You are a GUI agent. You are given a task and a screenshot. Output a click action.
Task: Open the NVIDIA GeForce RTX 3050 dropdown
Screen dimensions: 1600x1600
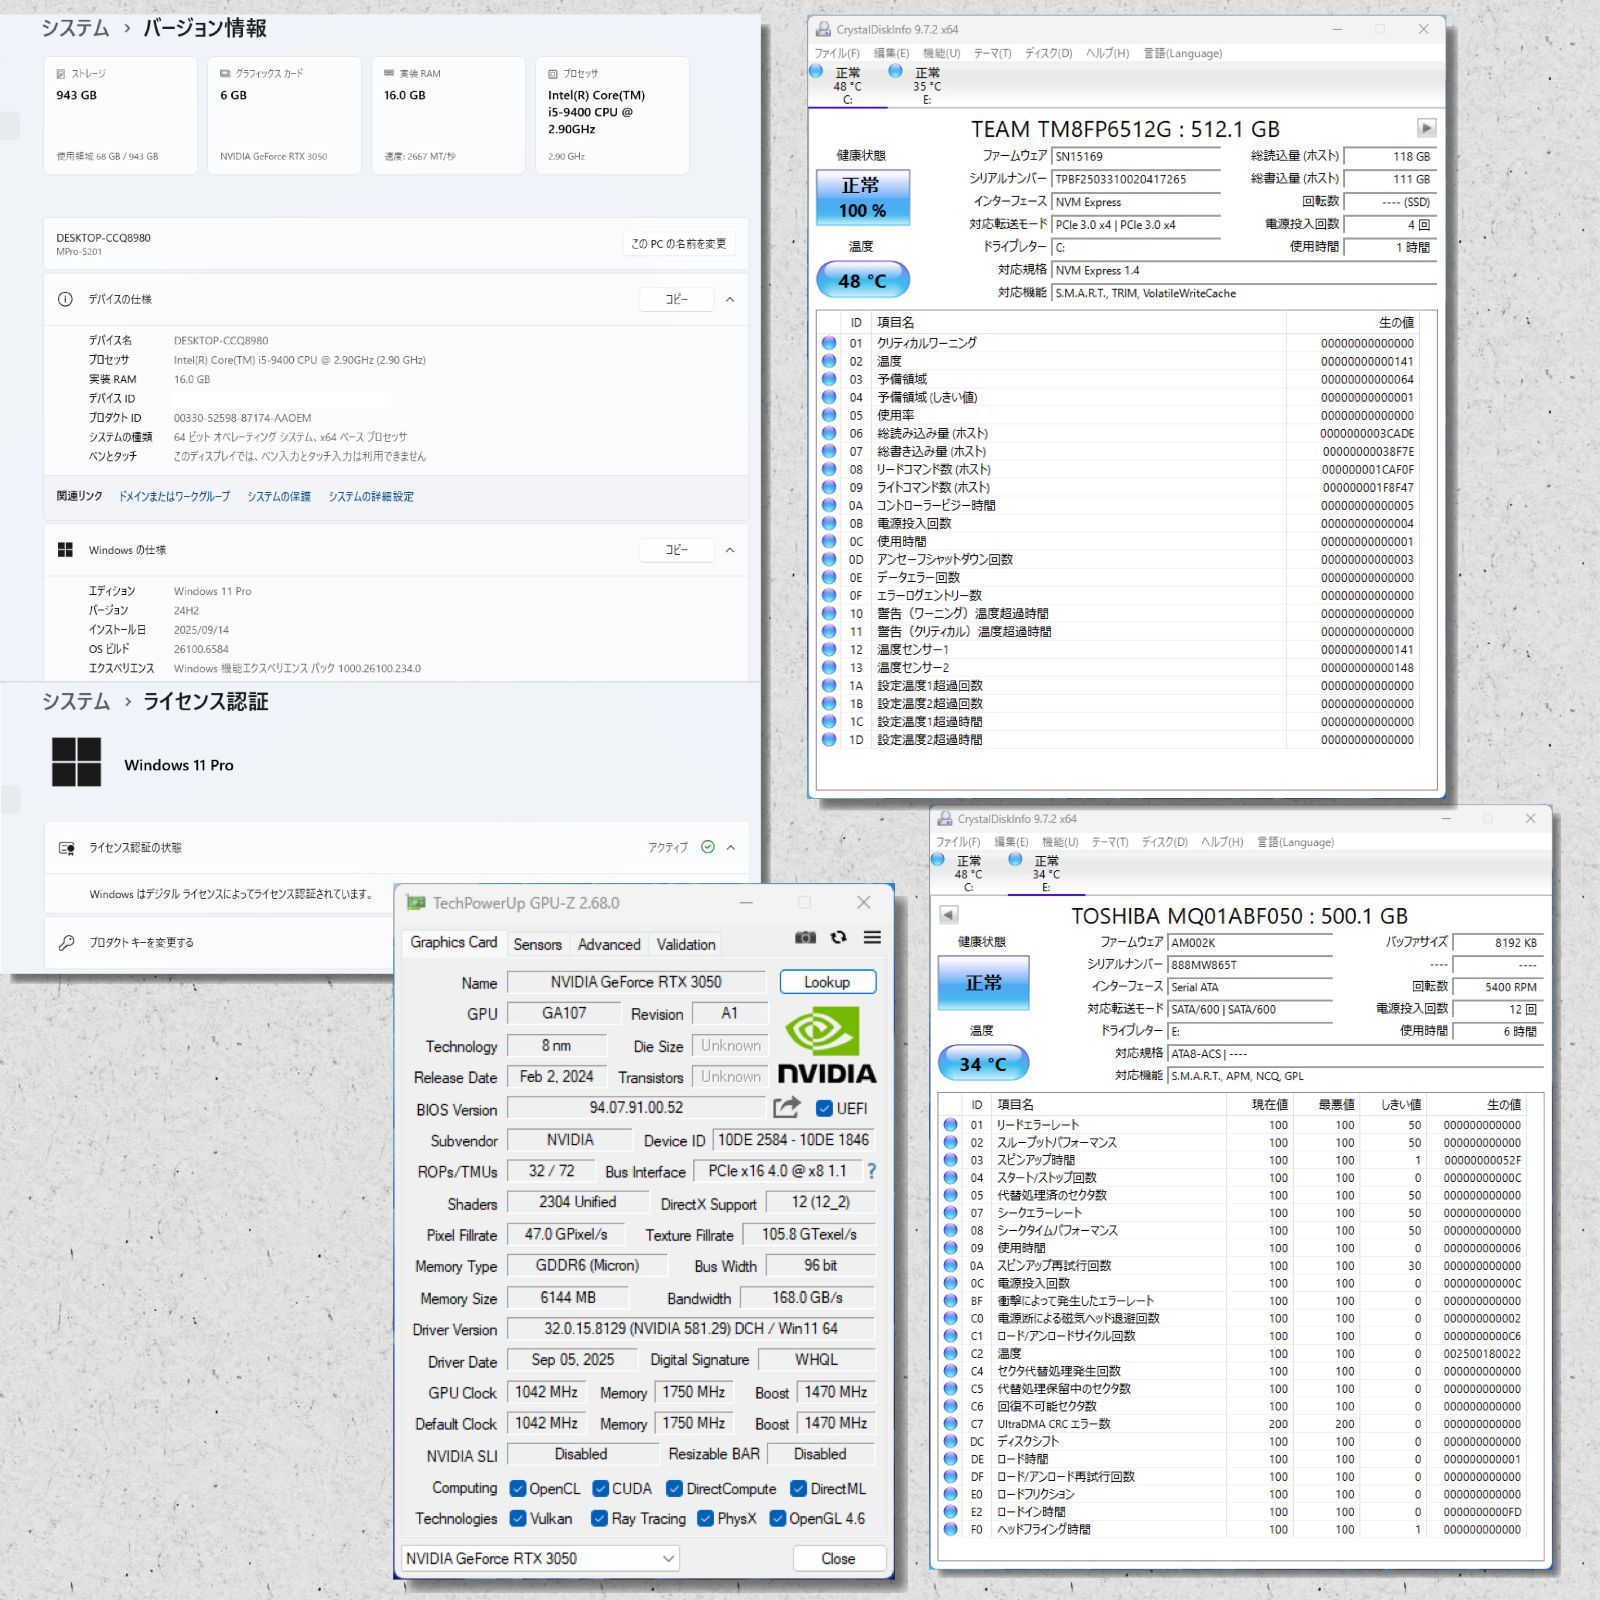click(x=540, y=1558)
